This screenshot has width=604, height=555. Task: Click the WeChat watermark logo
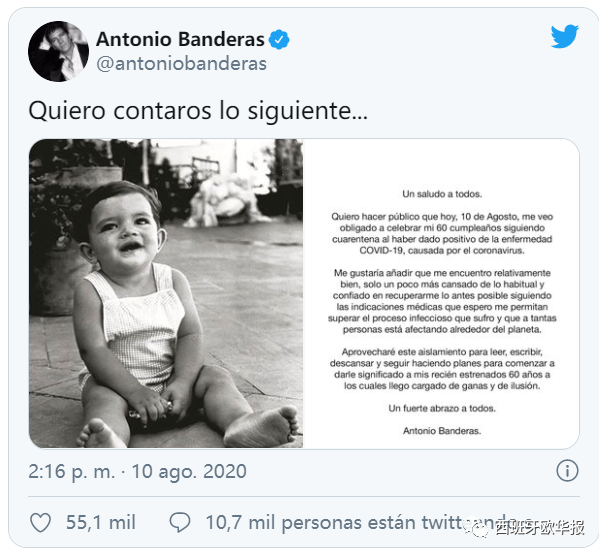(x=478, y=527)
